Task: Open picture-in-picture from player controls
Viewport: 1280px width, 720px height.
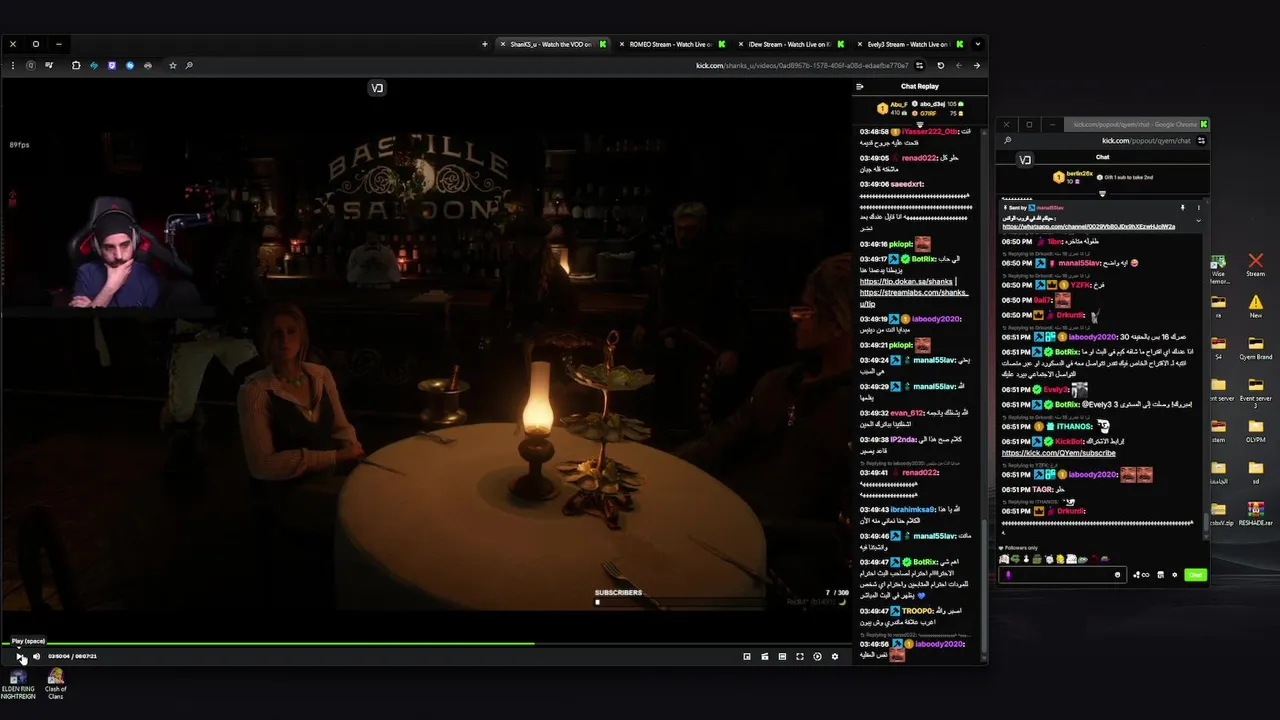Action: point(746,656)
